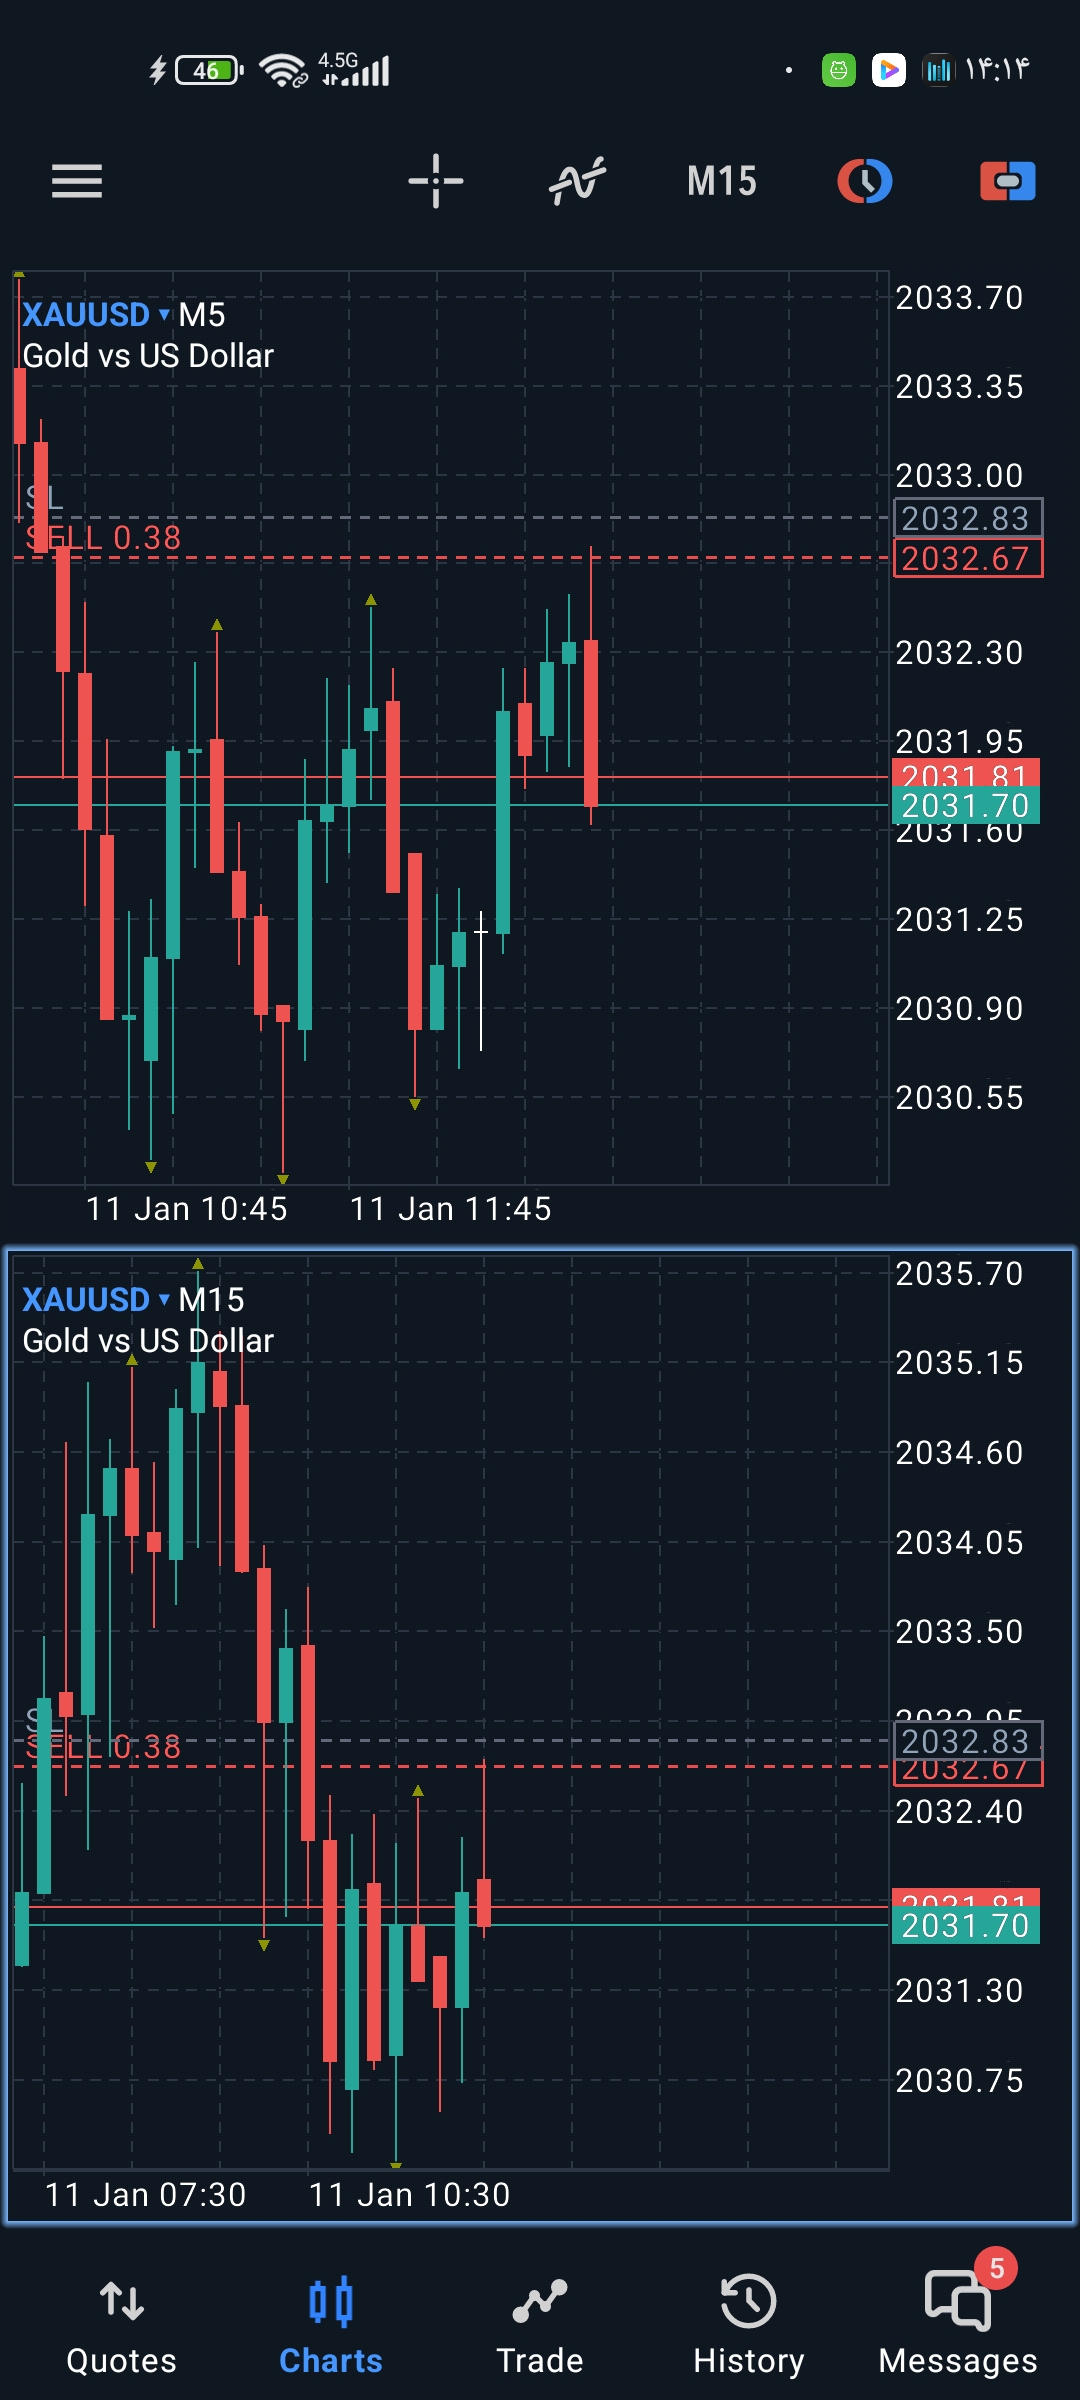The image size is (1080, 2400).
Task: Tap the new order trade icon
Action: tap(1007, 181)
